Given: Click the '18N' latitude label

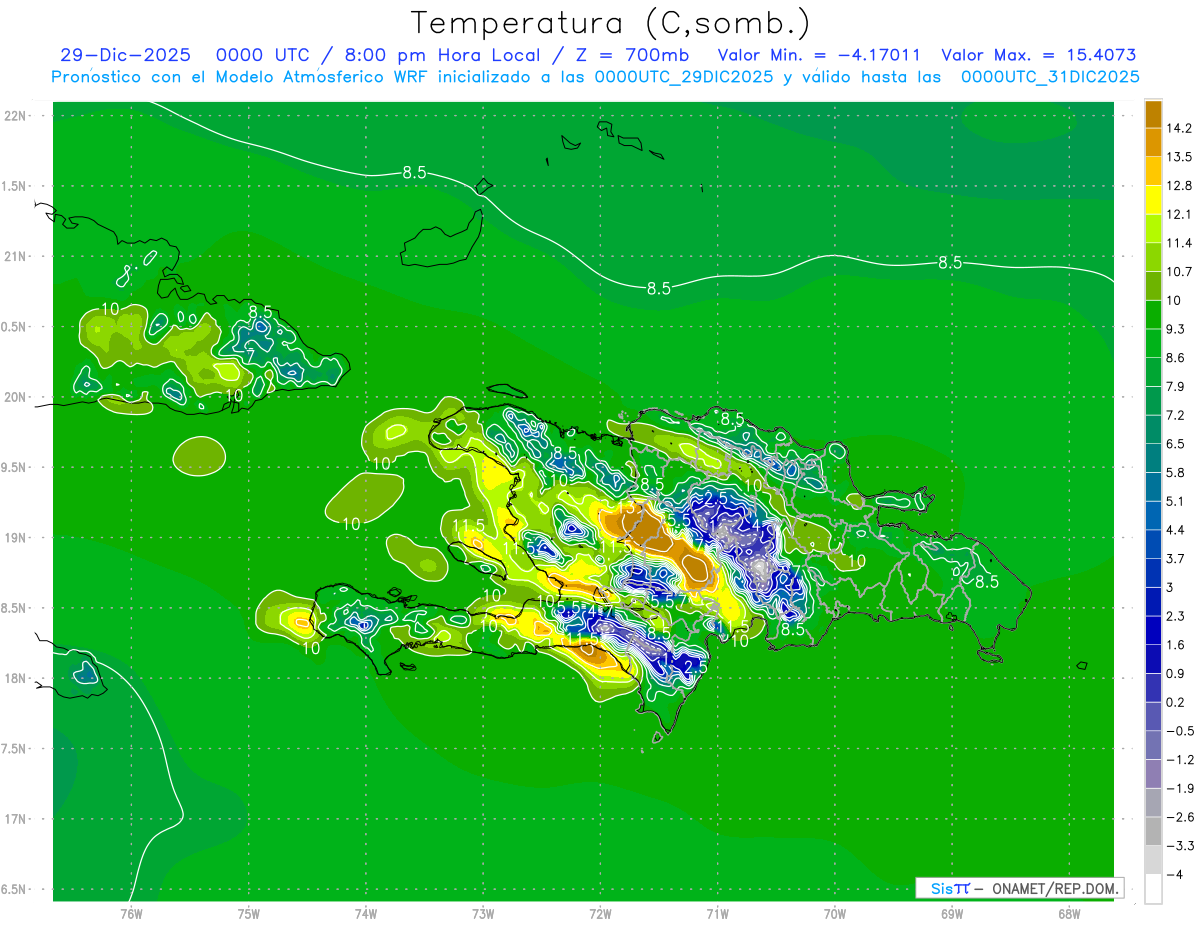Looking at the screenshot, I should [x=16, y=678].
